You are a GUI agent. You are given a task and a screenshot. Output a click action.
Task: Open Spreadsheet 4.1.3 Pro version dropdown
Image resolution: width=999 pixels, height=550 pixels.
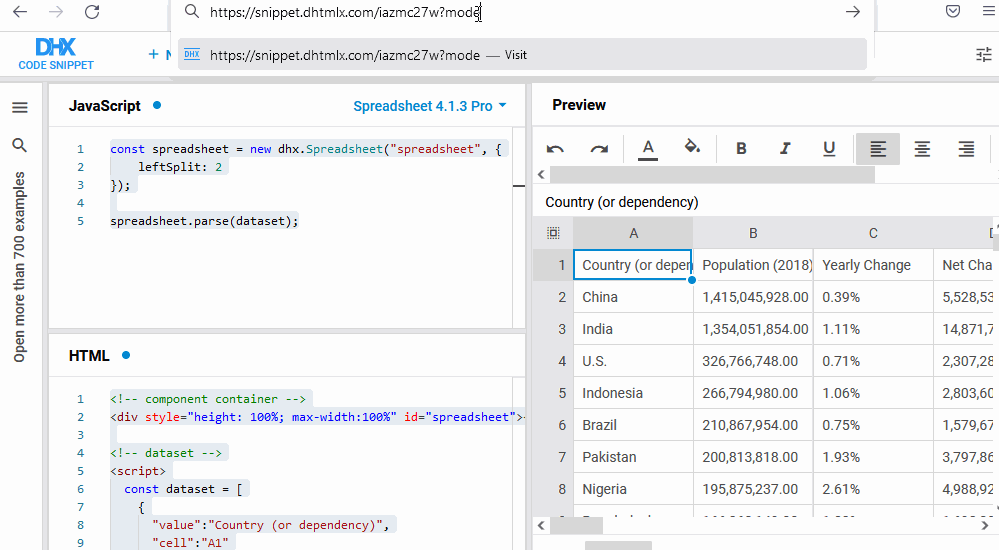tap(429, 106)
